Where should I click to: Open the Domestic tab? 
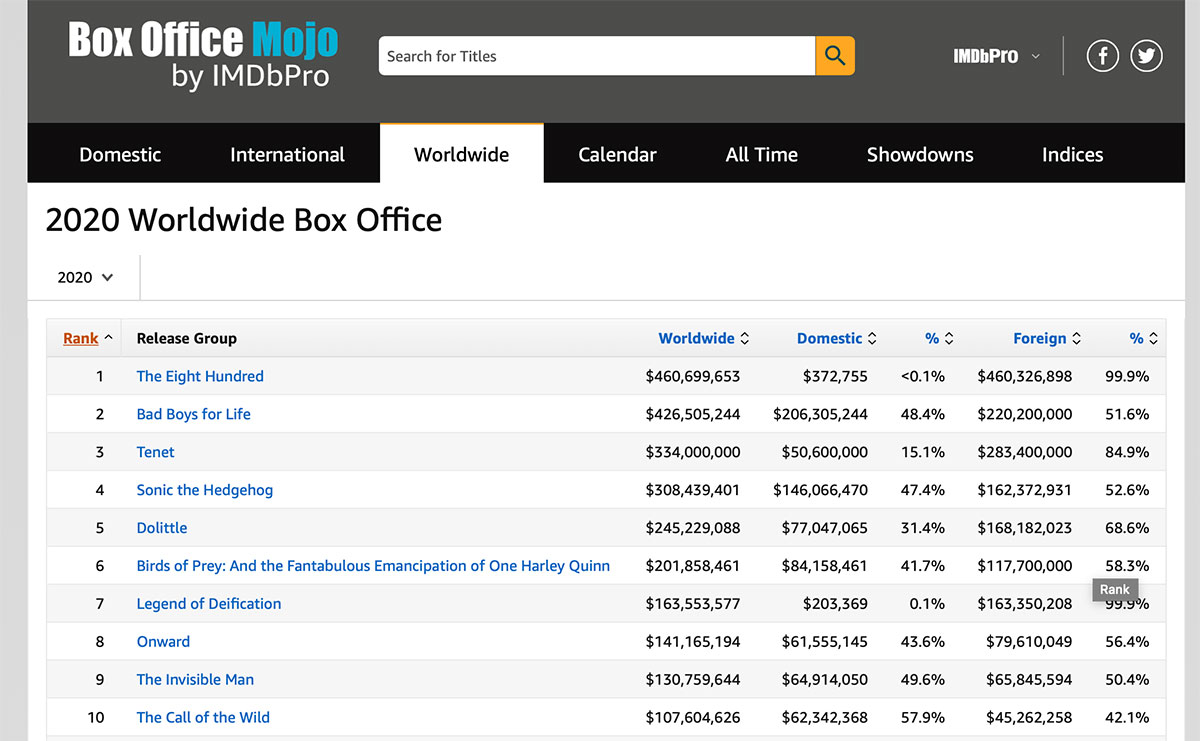tap(120, 154)
